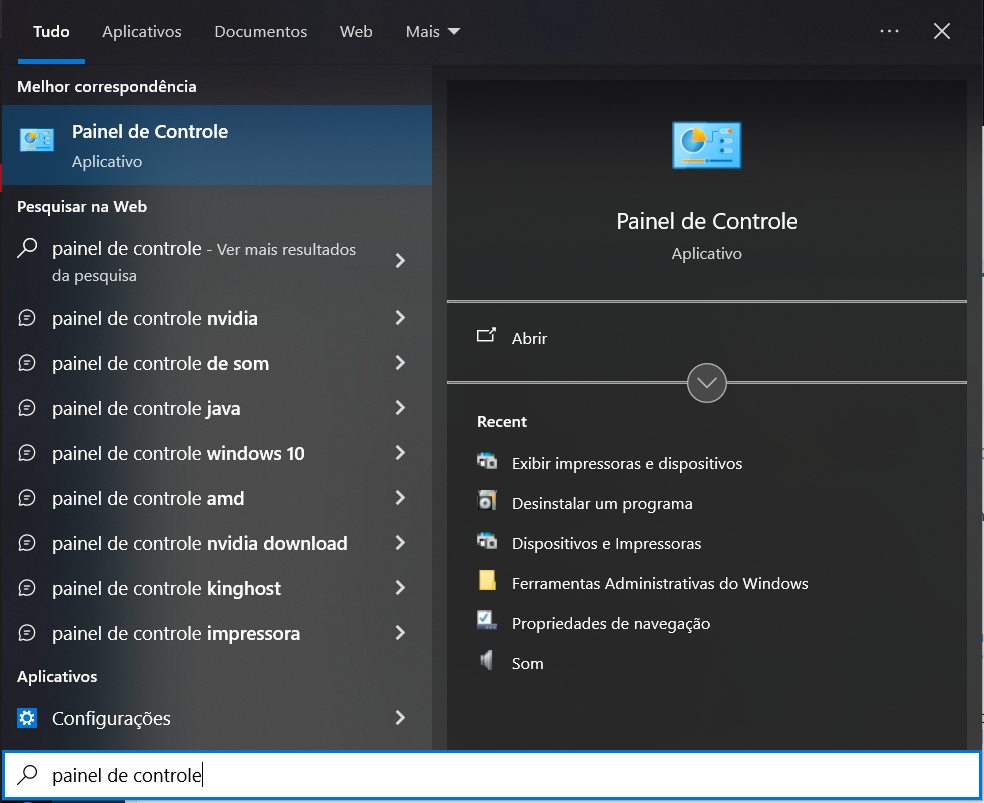Click the folder icon for Ferramentas Administrativas

(487, 581)
